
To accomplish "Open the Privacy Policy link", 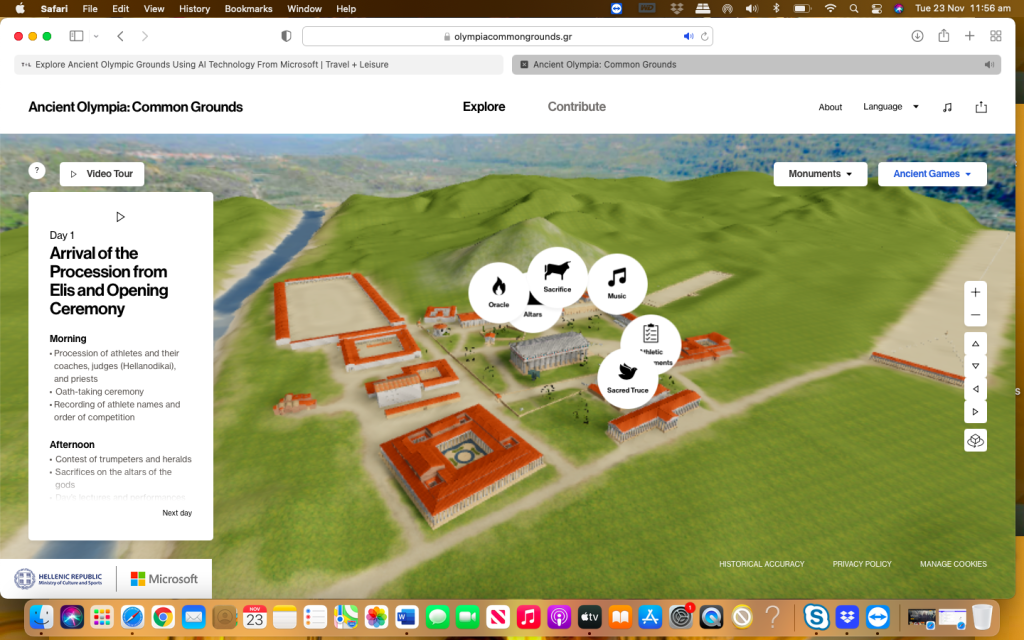I will [862, 564].
